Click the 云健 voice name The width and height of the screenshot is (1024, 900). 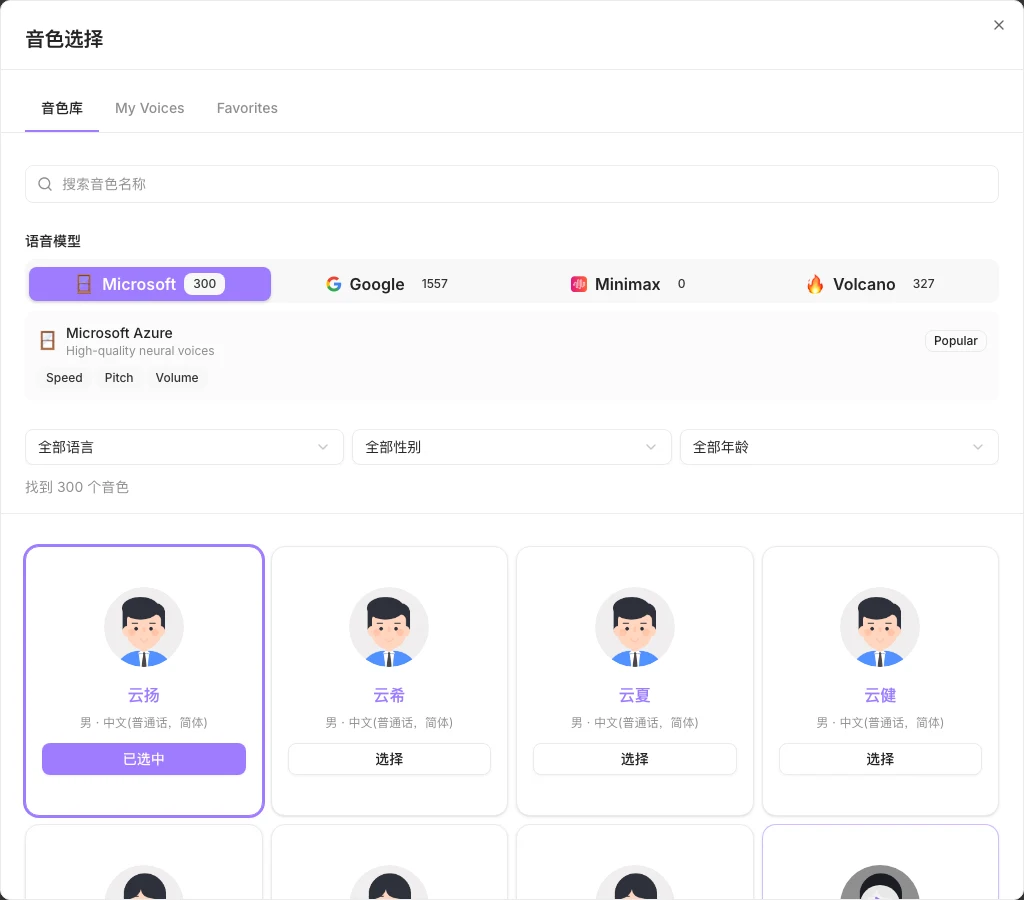pyautogui.click(x=880, y=696)
